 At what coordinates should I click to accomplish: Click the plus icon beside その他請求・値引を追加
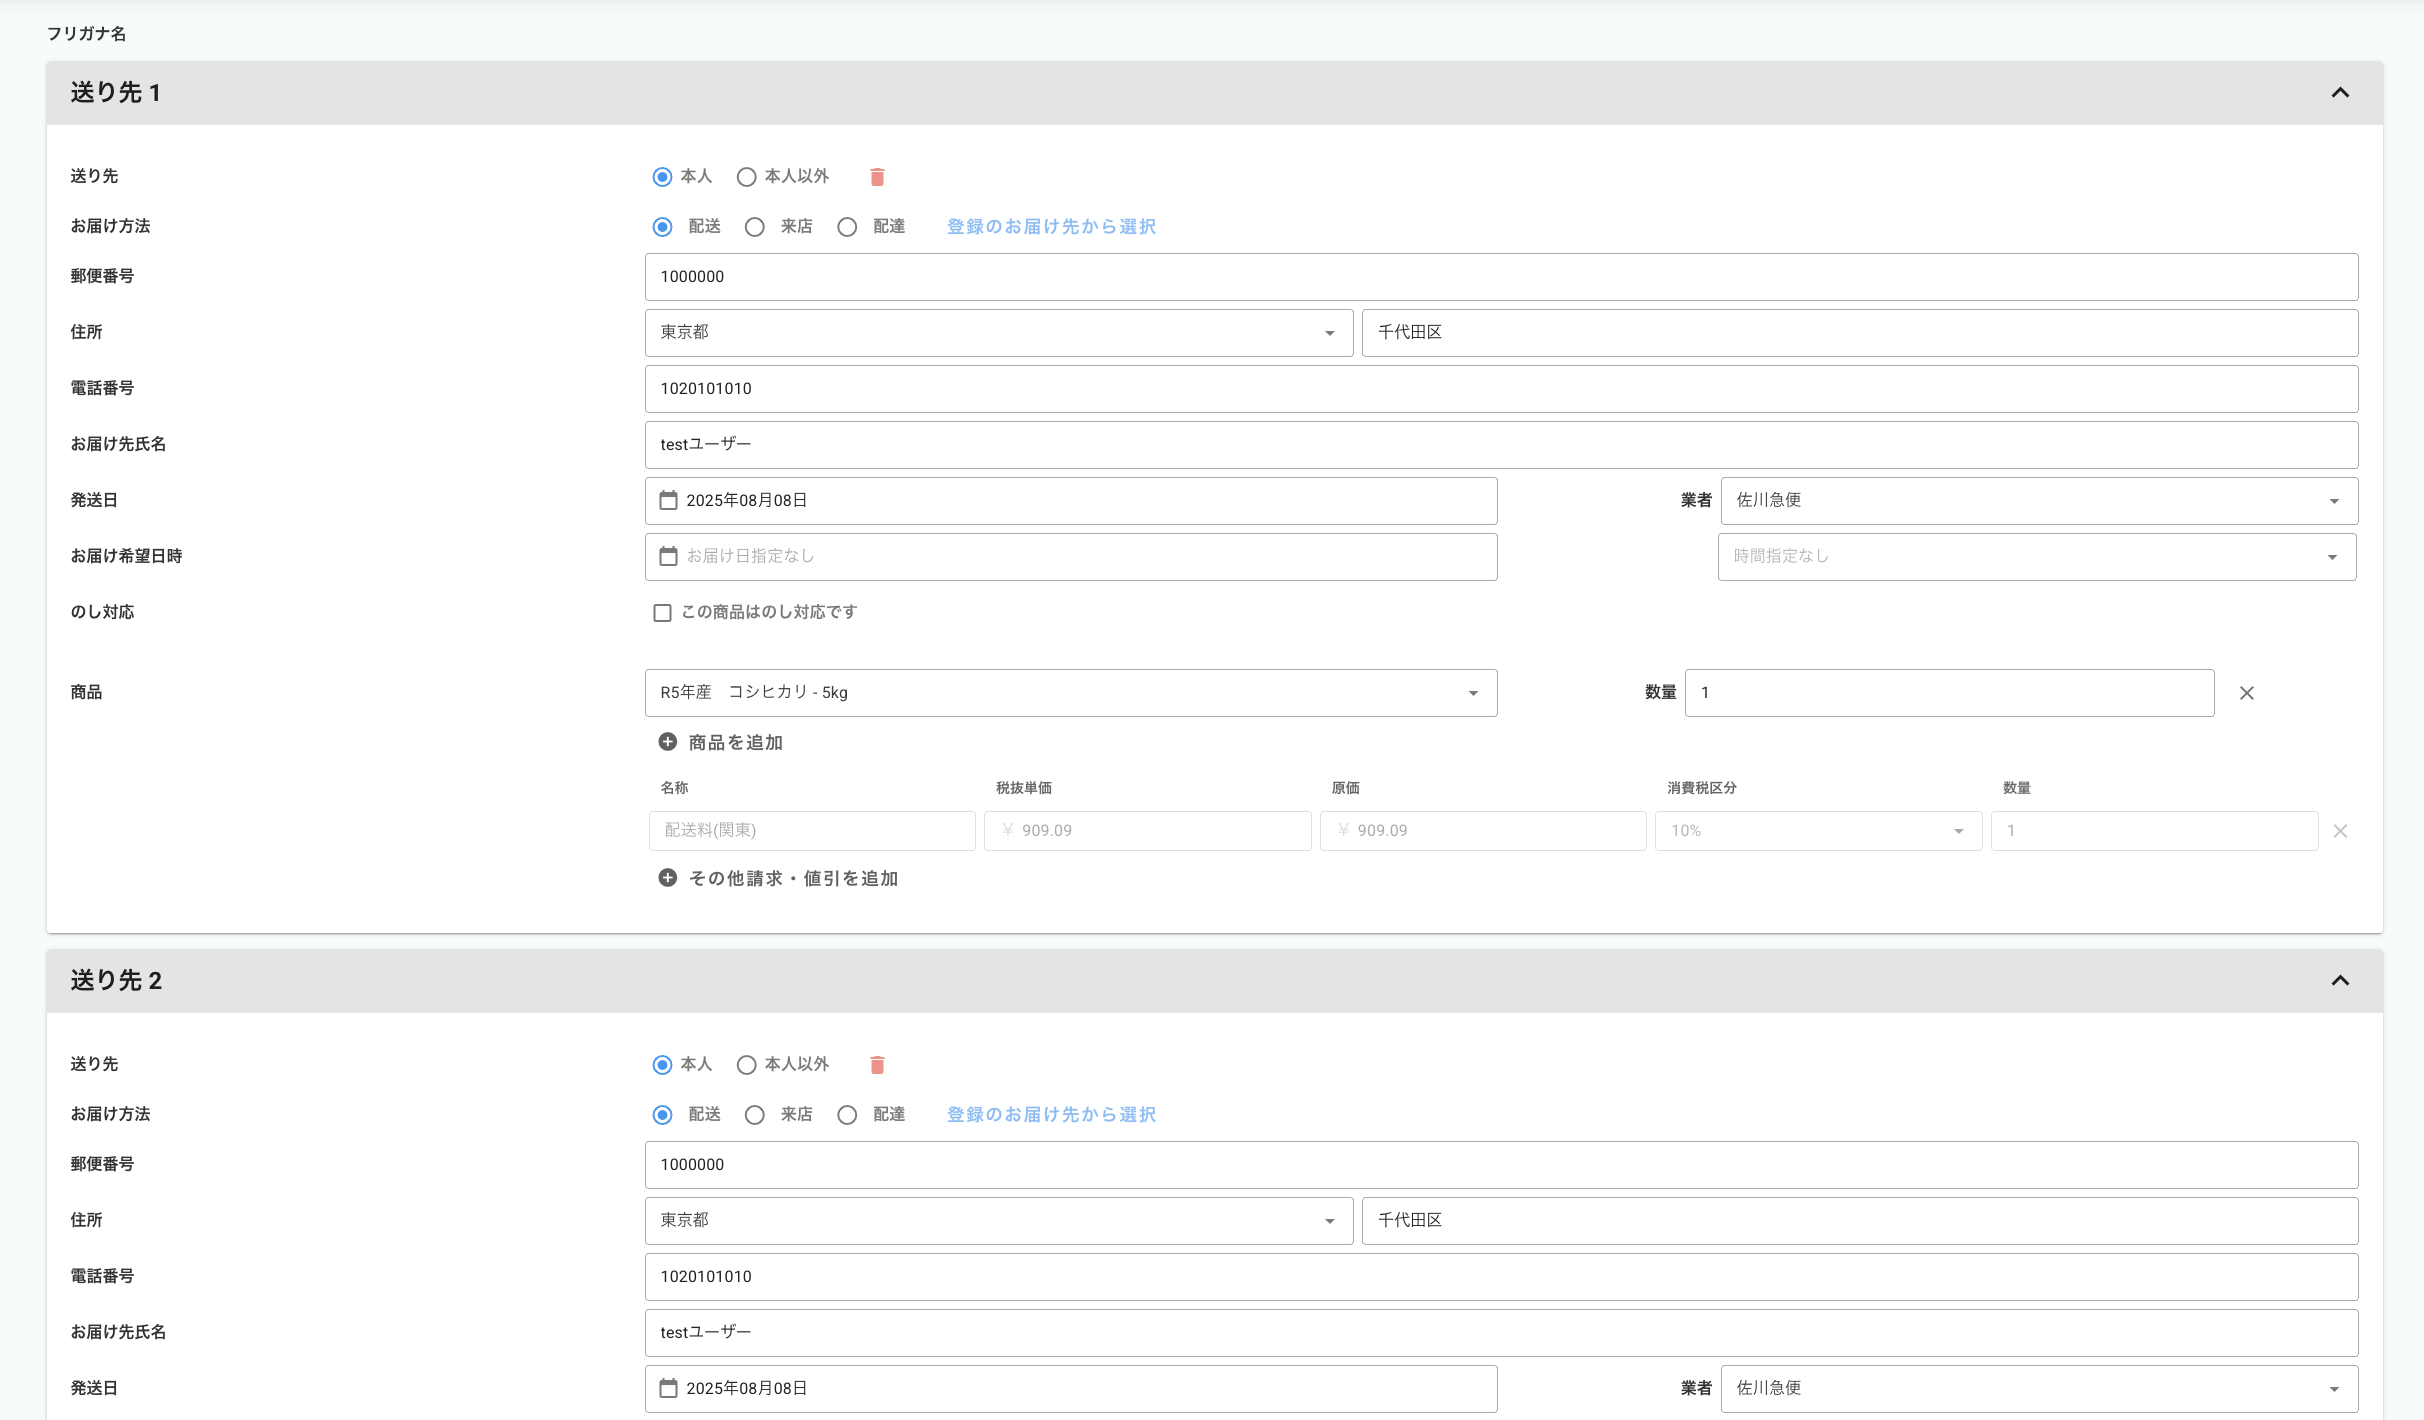click(x=667, y=878)
